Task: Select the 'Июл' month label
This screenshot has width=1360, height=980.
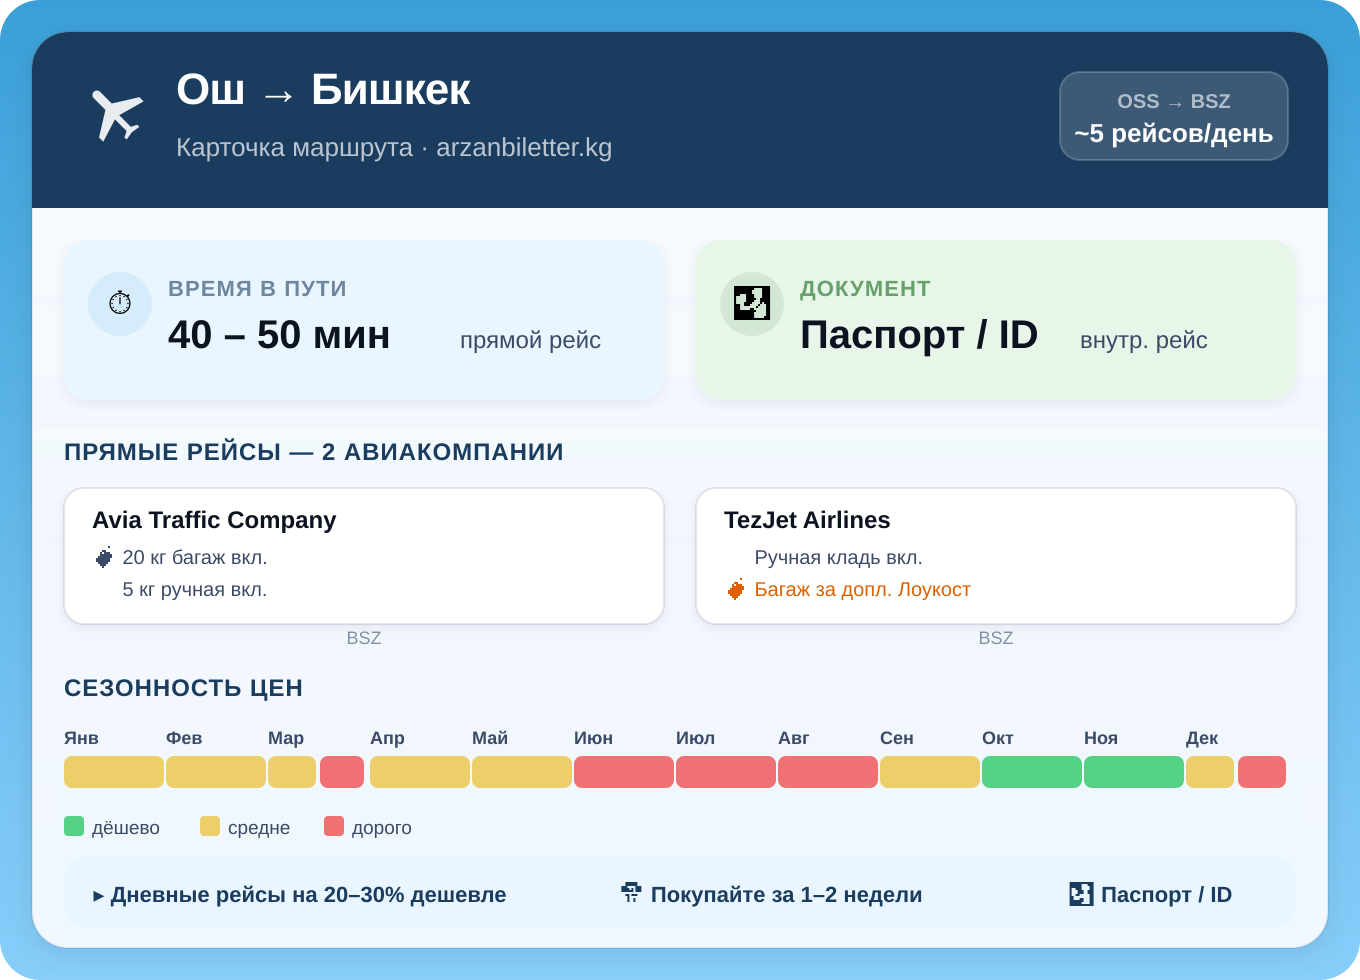Action: point(697,738)
